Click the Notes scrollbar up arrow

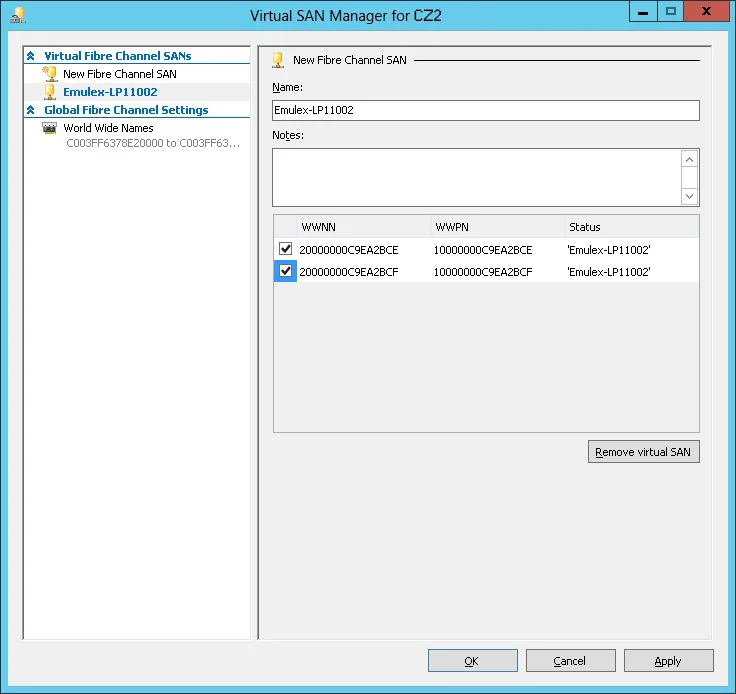pos(689,160)
